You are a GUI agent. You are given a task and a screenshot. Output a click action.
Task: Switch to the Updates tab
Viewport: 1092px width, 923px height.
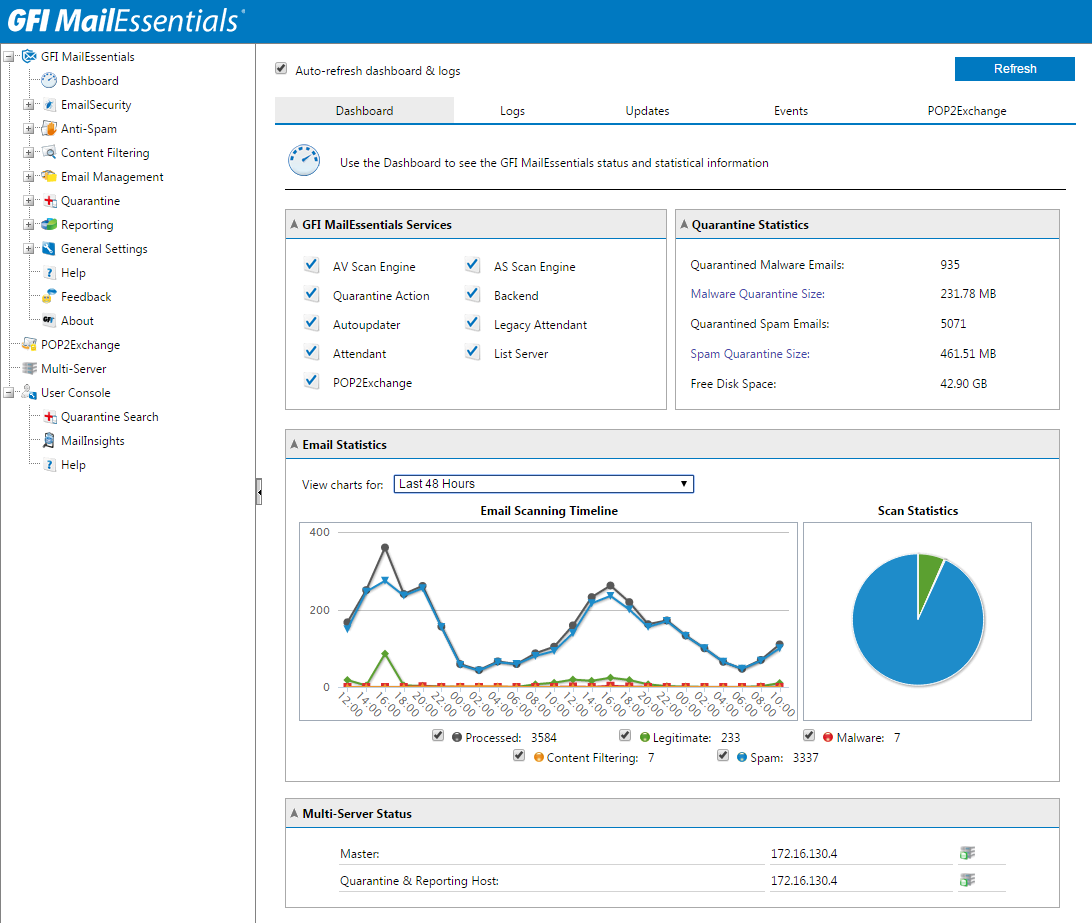647,111
